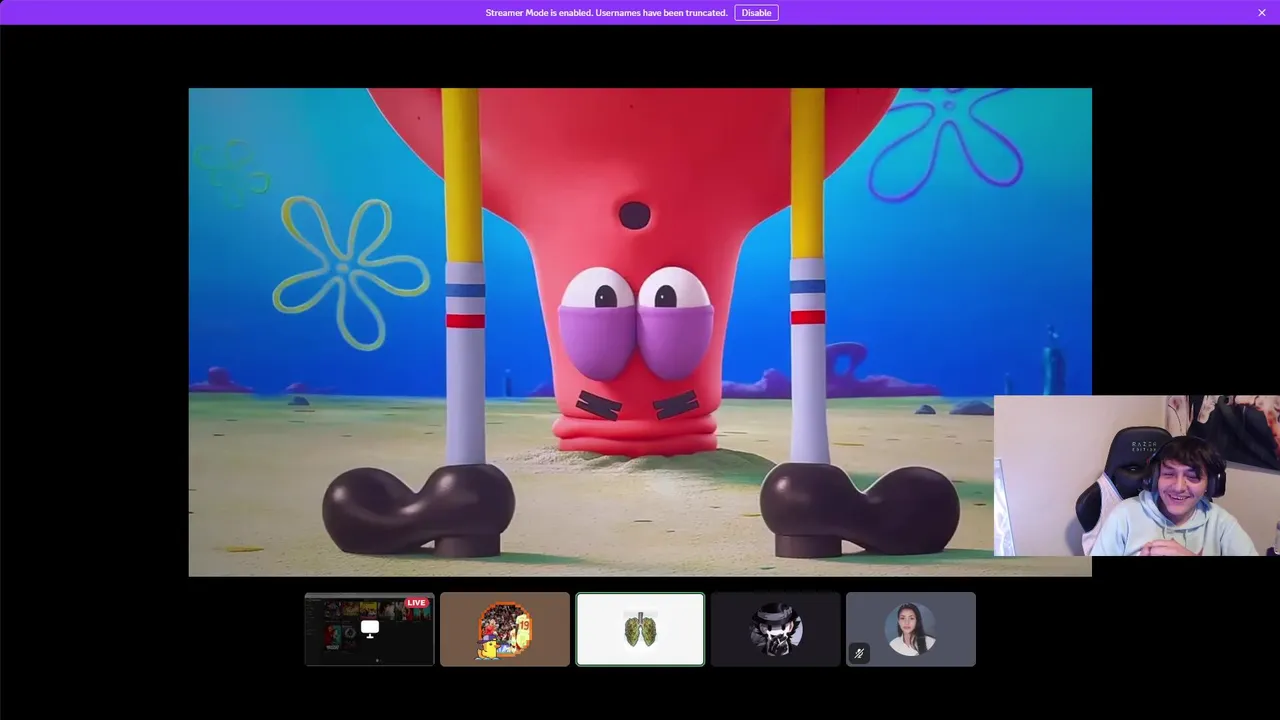Image resolution: width=1280 pixels, height=720 pixels.
Task: Click the LIVE badge on the stream tile
Action: [417, 603]
